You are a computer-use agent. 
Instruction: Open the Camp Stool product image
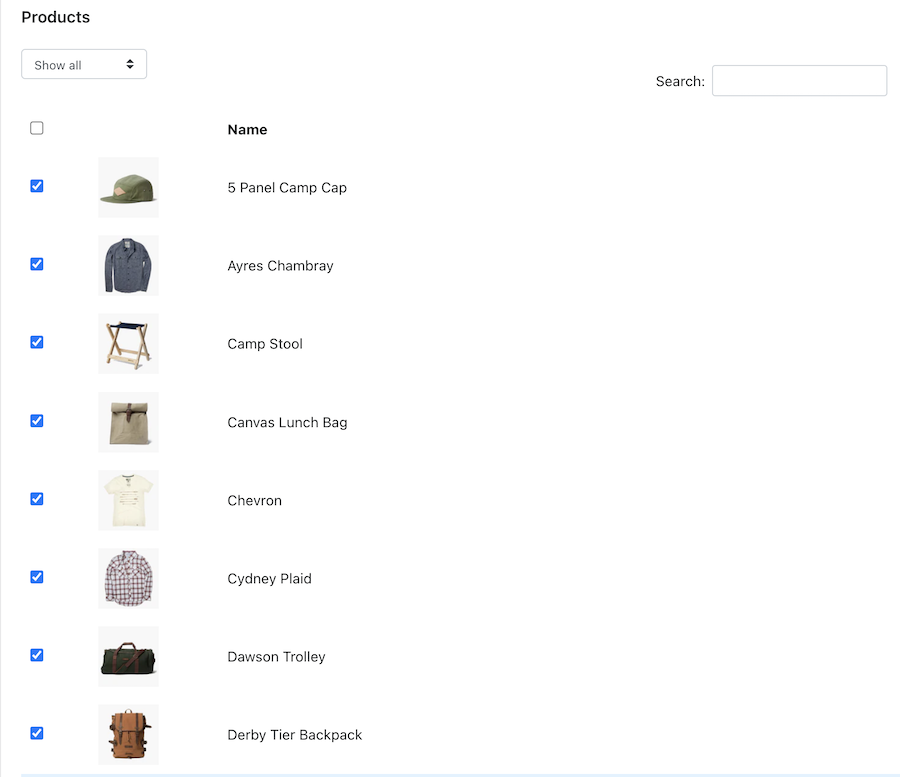pyautogui.click(x=128, y=344)
